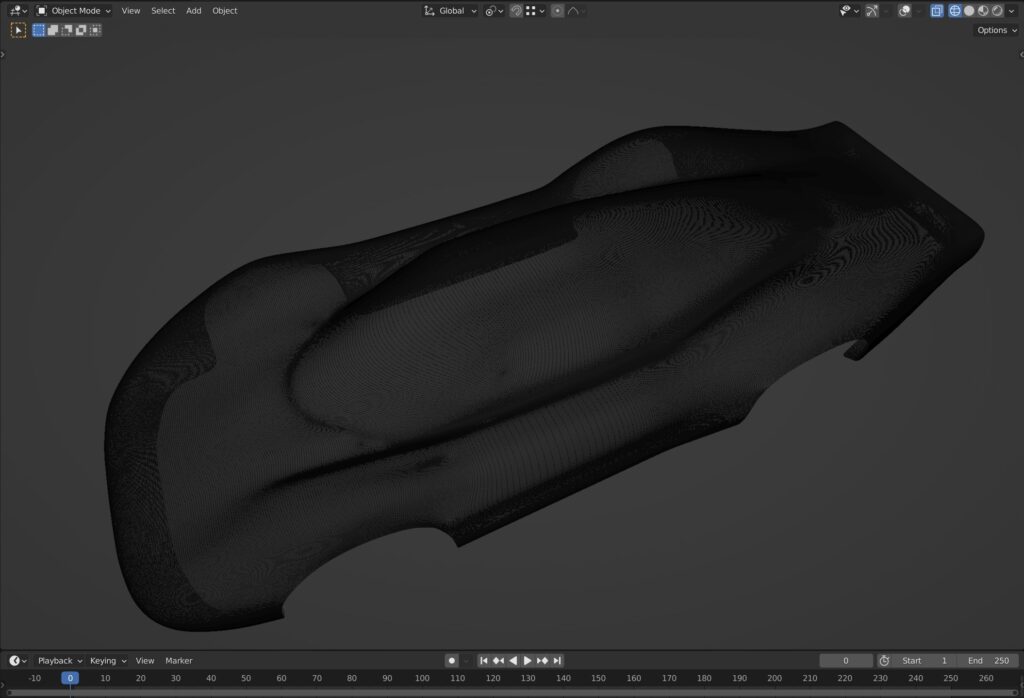This screenshot has height=698, width=1024.
Task: Click the Tweak select tool icon
Action: 18,29
